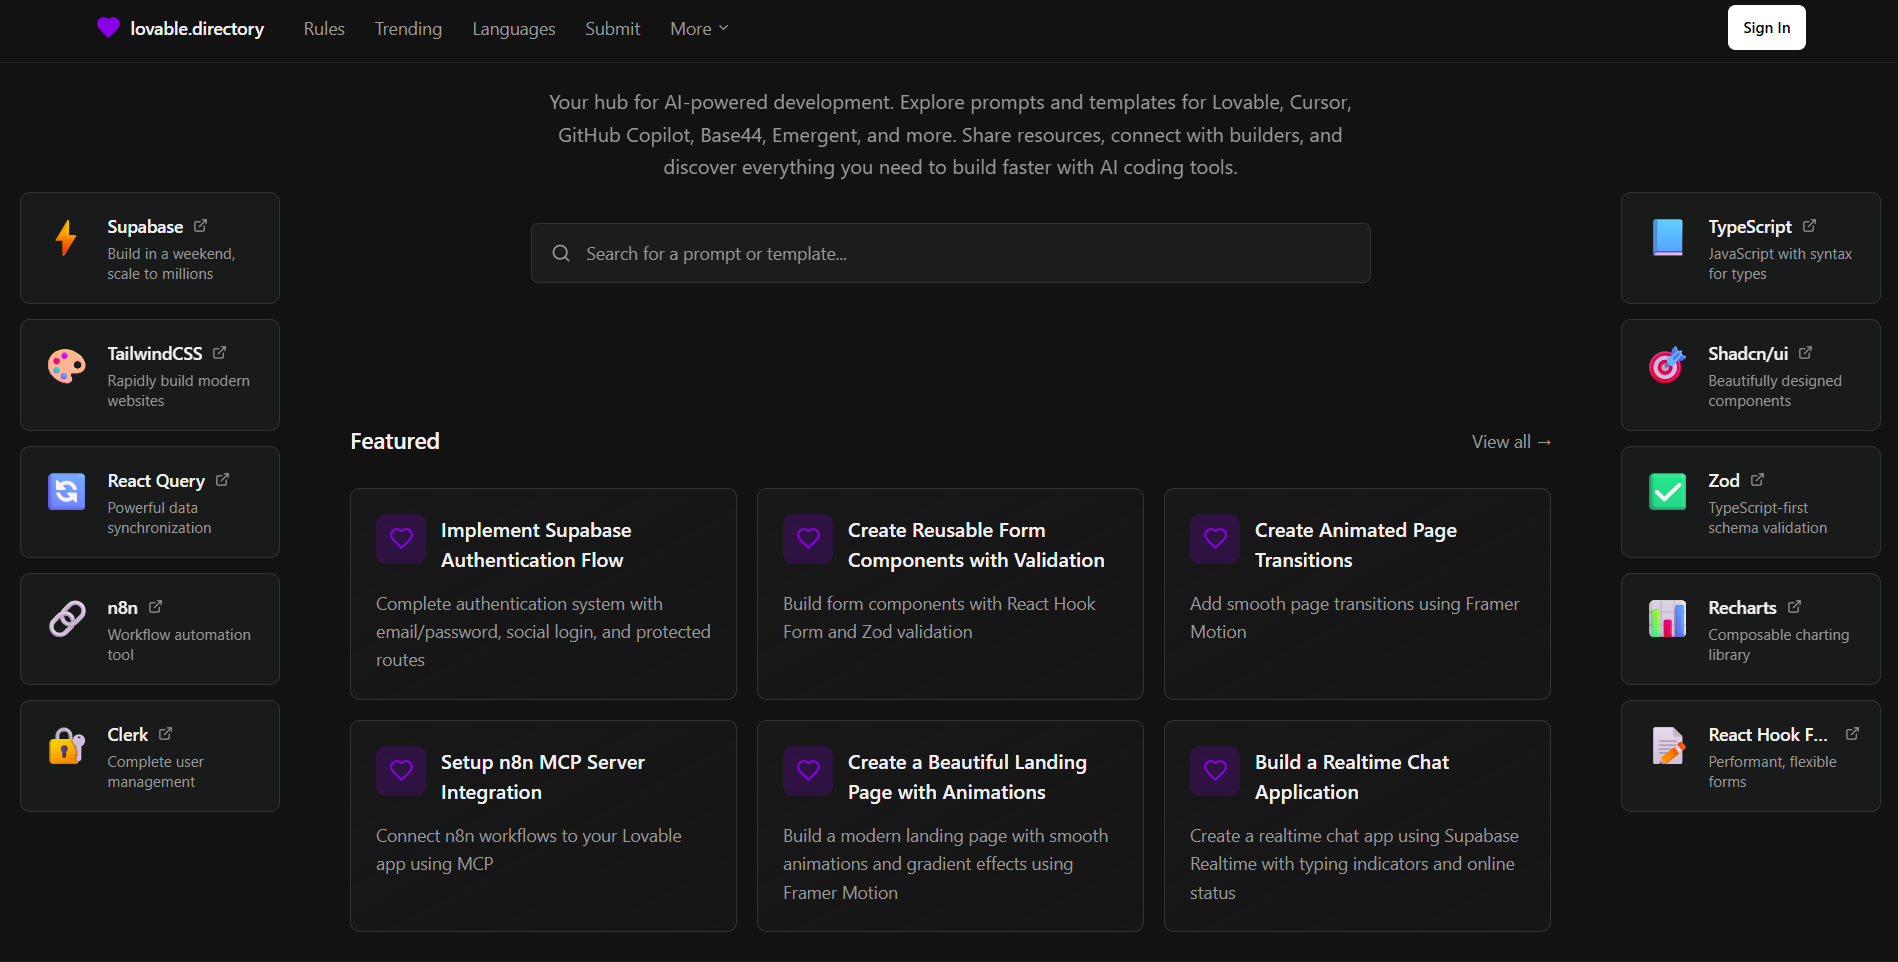Click 'Composable charting library' description

coord(1778,645)
